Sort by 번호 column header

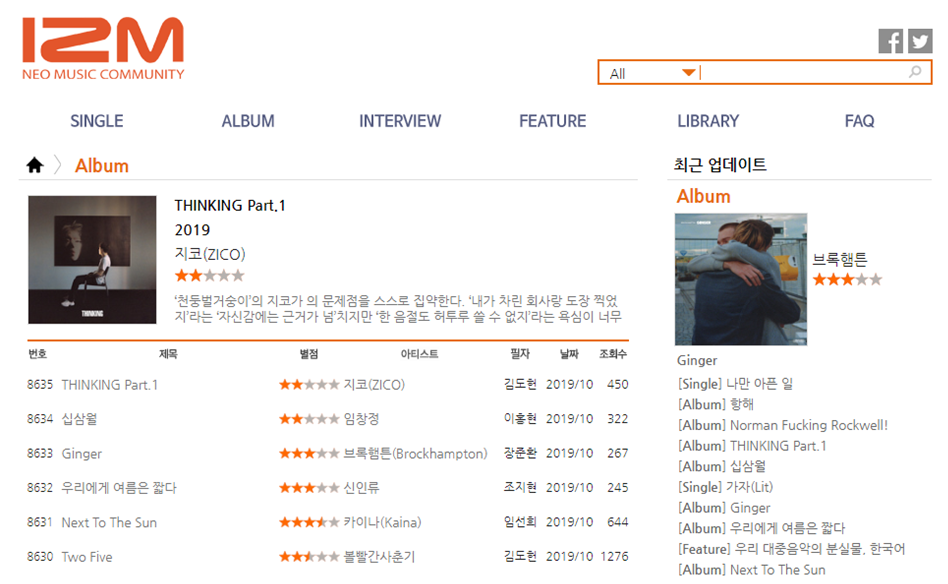pos(37,354)
